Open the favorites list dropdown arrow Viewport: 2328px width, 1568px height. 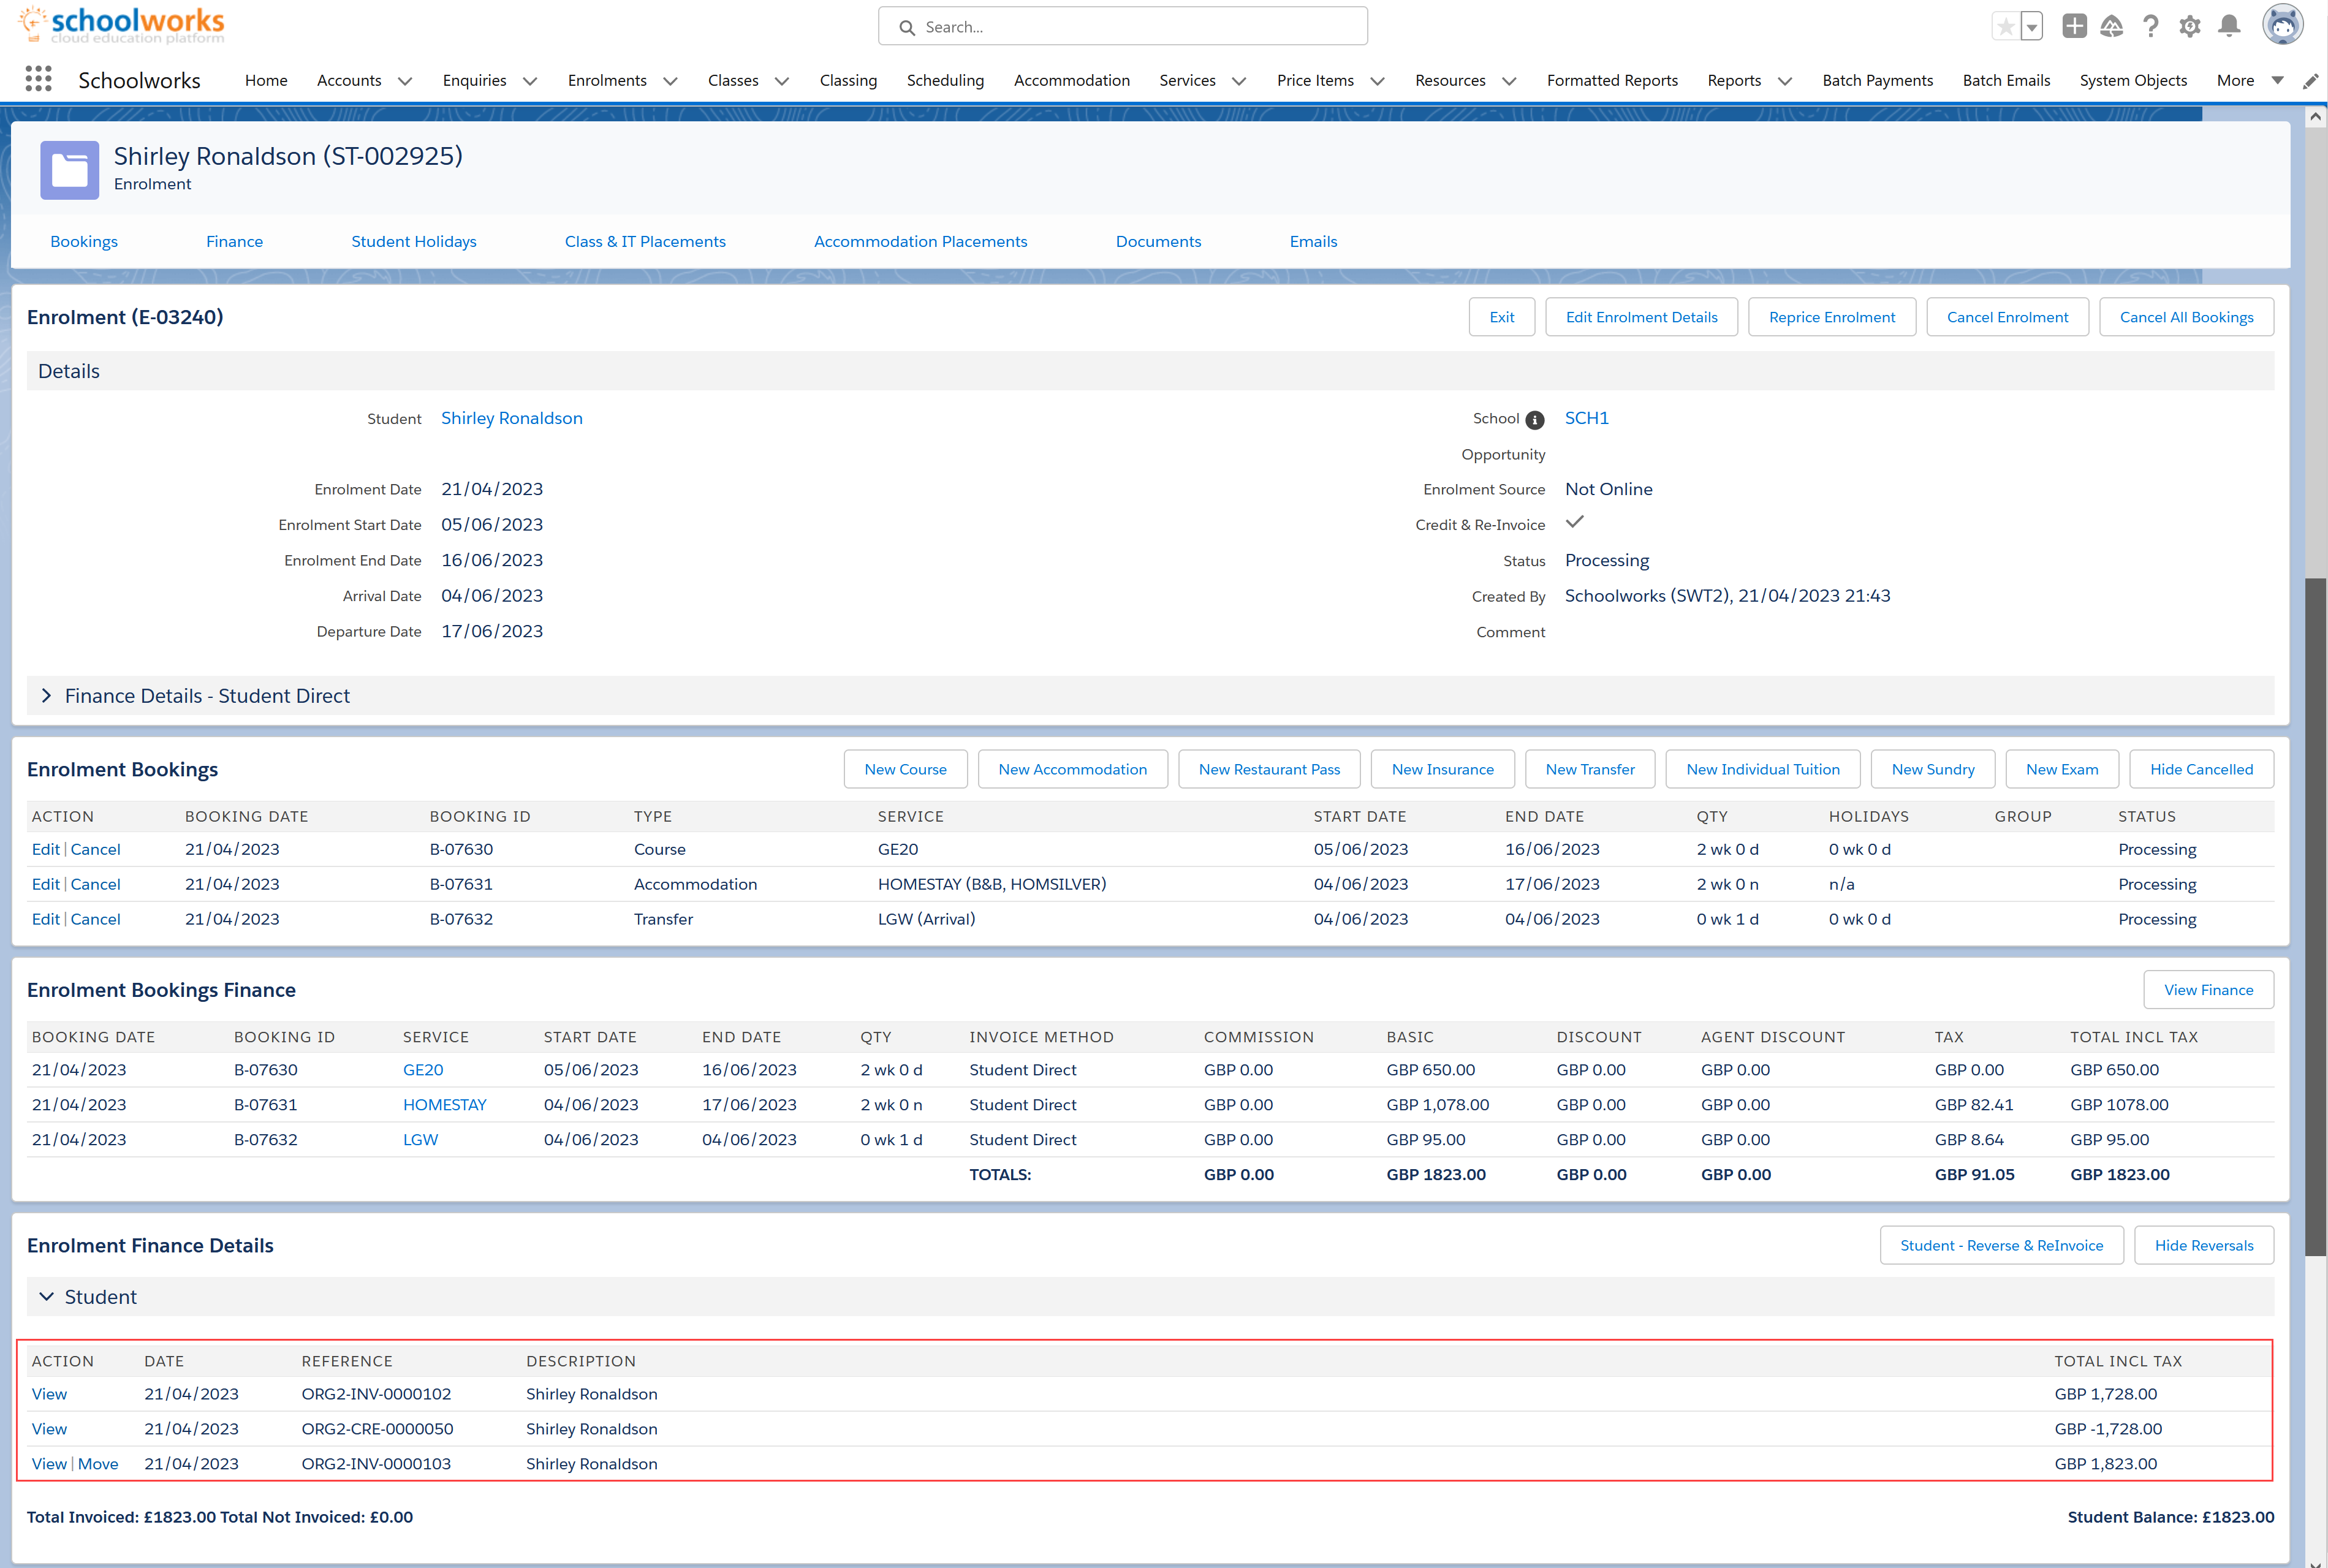pyautogui.click(x=2031, y=27)
